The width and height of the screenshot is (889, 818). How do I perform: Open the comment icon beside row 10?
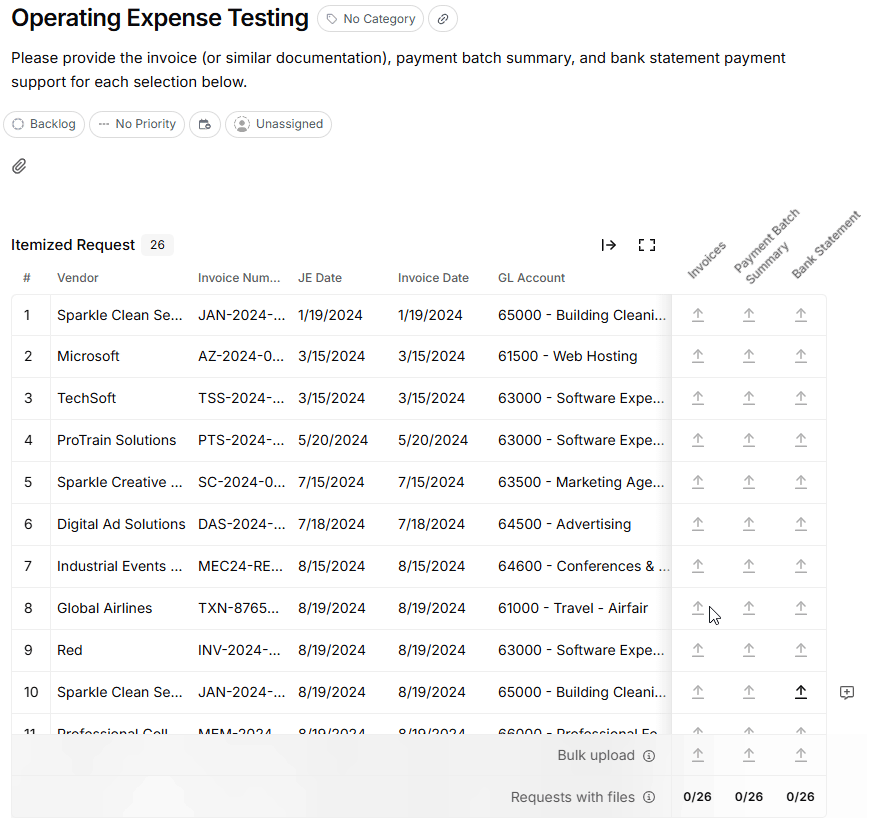[847, 692]
